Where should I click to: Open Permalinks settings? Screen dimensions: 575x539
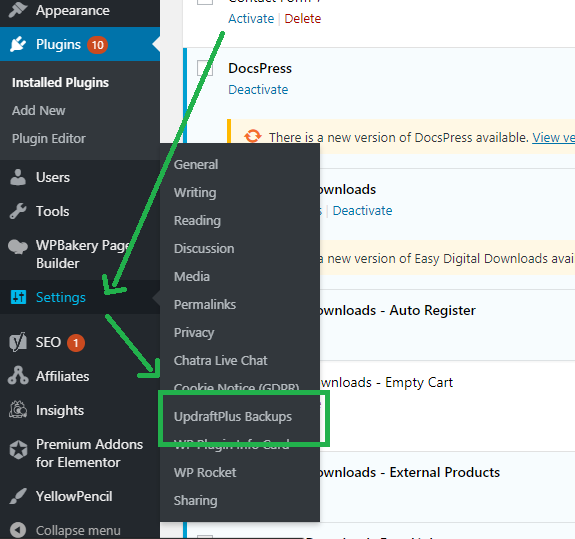(x=205, y=304)
